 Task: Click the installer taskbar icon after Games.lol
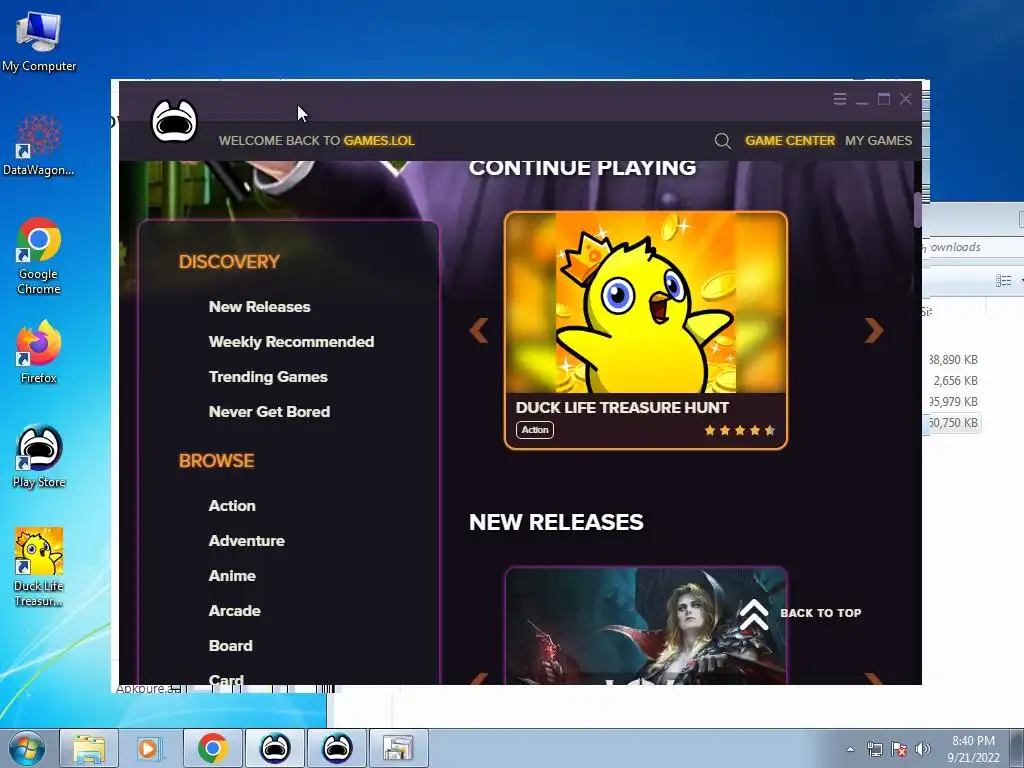[x=399, y=748]
